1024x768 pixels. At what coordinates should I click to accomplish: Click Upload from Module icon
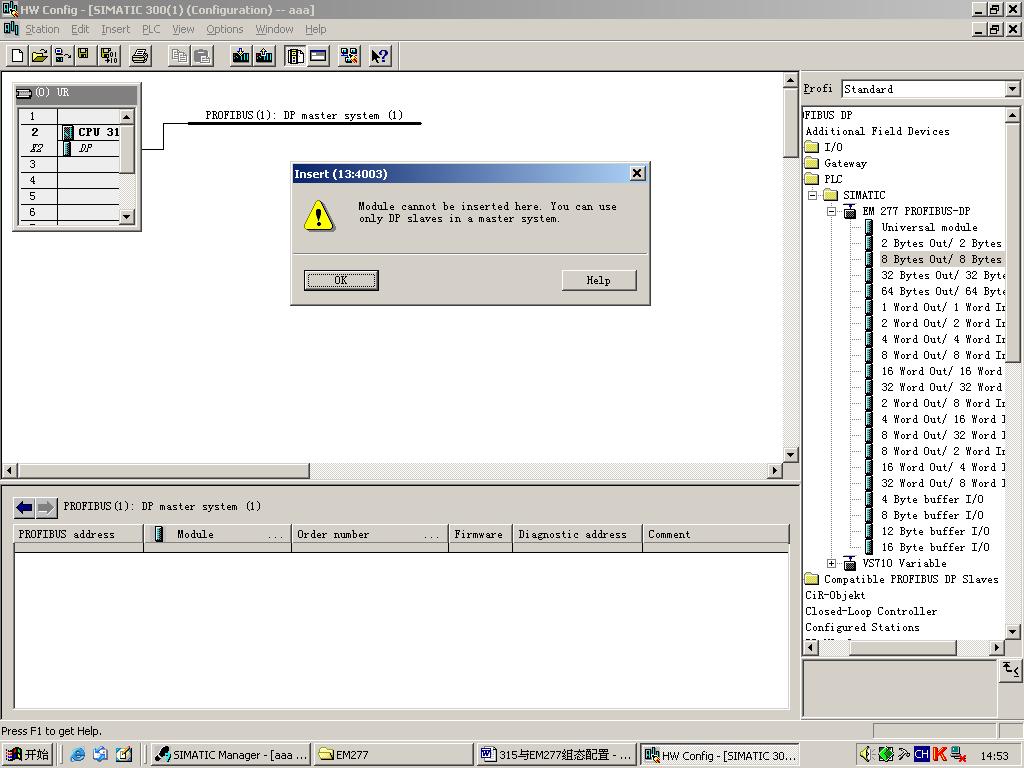264,56
